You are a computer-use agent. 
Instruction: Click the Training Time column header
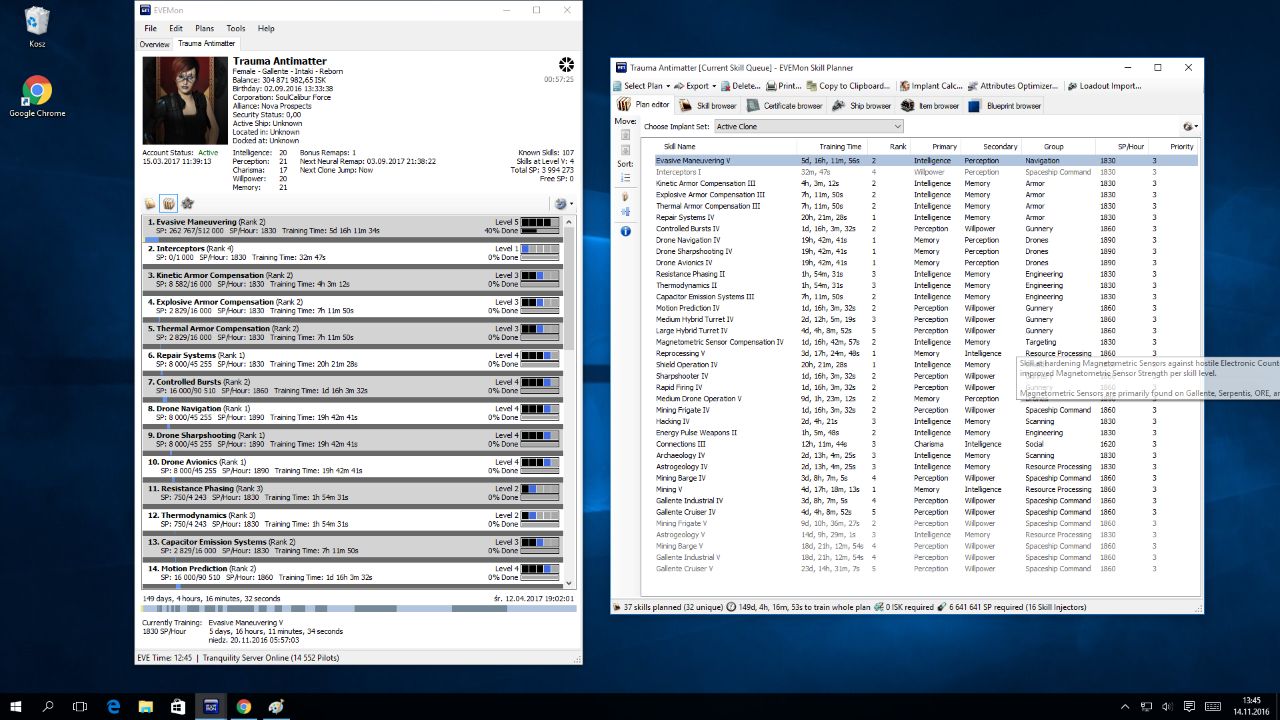pyautogui.click(x=839, y=146)
